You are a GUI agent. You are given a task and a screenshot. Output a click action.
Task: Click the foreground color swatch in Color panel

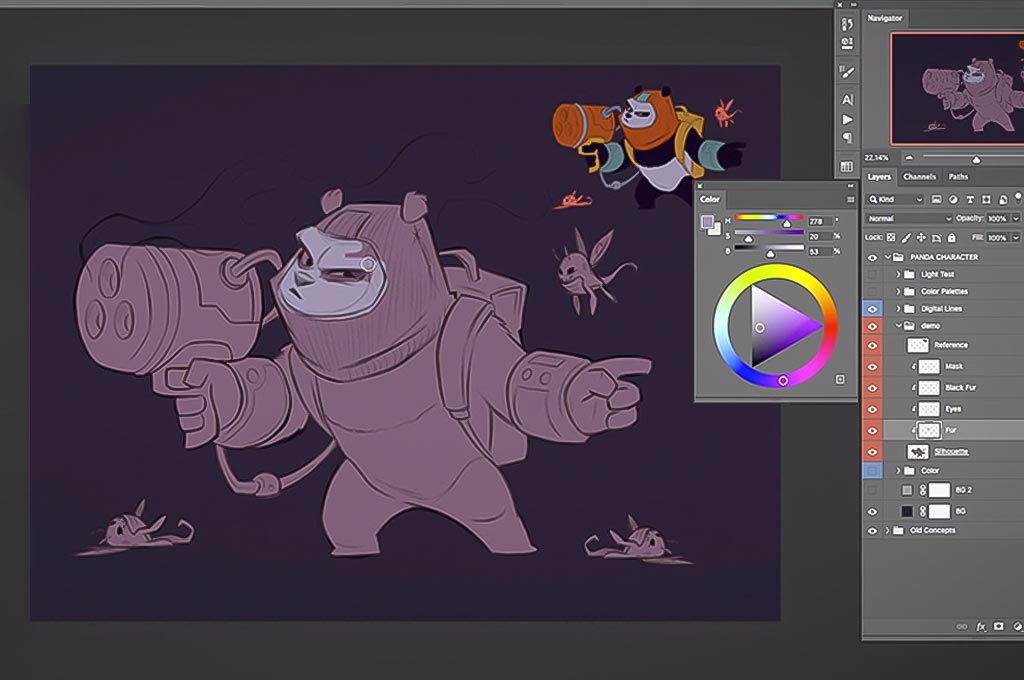pos(707,222)
